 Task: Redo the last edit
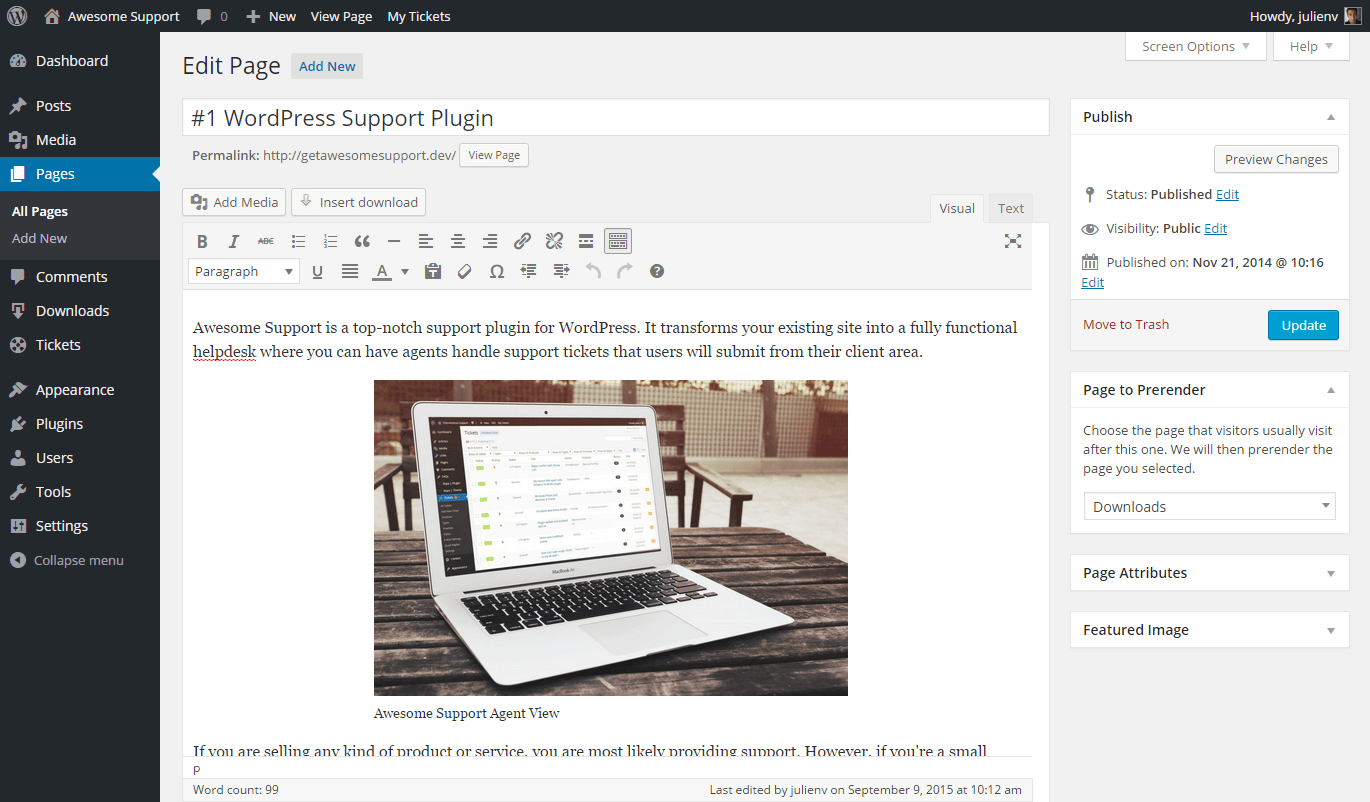(x=625, y=271)
